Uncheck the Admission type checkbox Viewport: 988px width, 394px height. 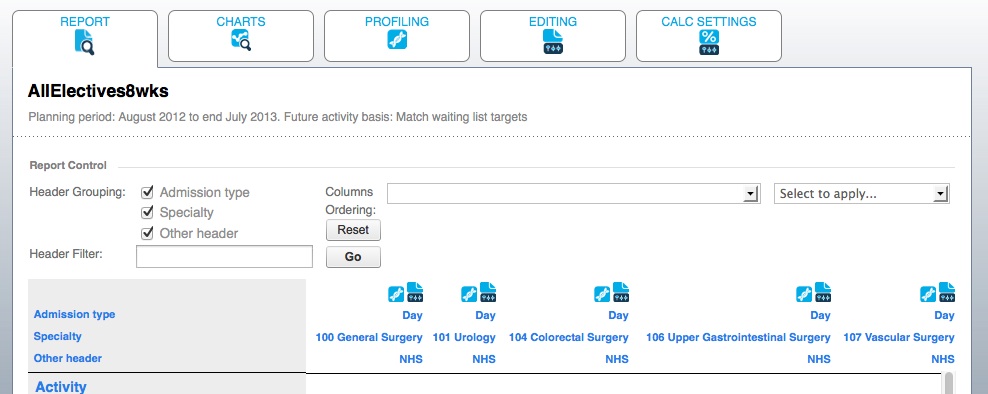pos(147,192)
